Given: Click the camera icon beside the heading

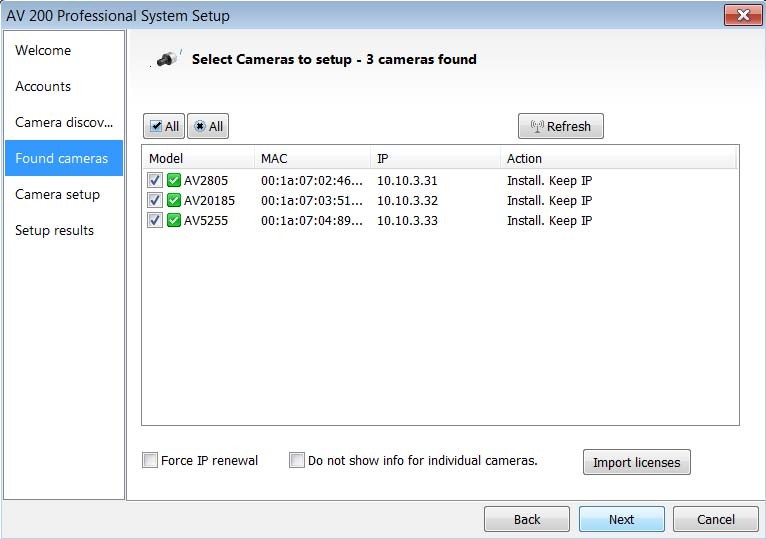Looking at the screenshot, I should [168, 60].
